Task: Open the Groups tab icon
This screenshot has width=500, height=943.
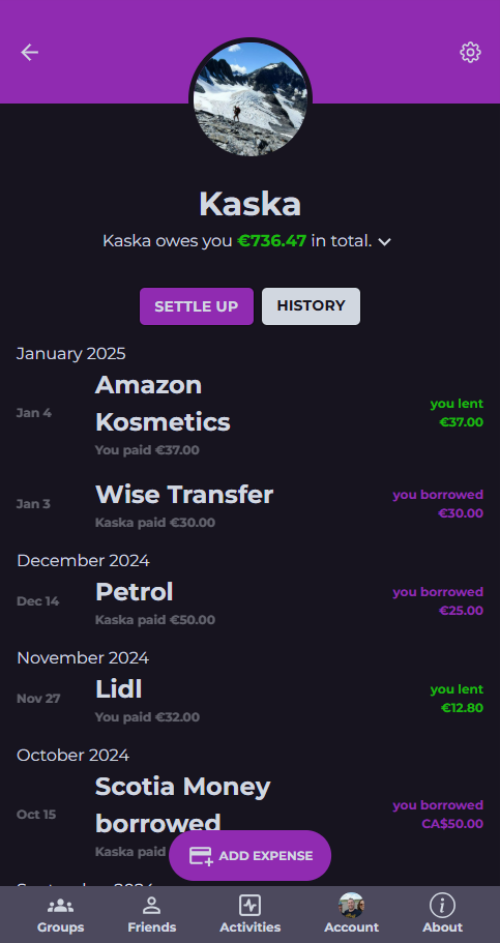Action: (60, 905)
